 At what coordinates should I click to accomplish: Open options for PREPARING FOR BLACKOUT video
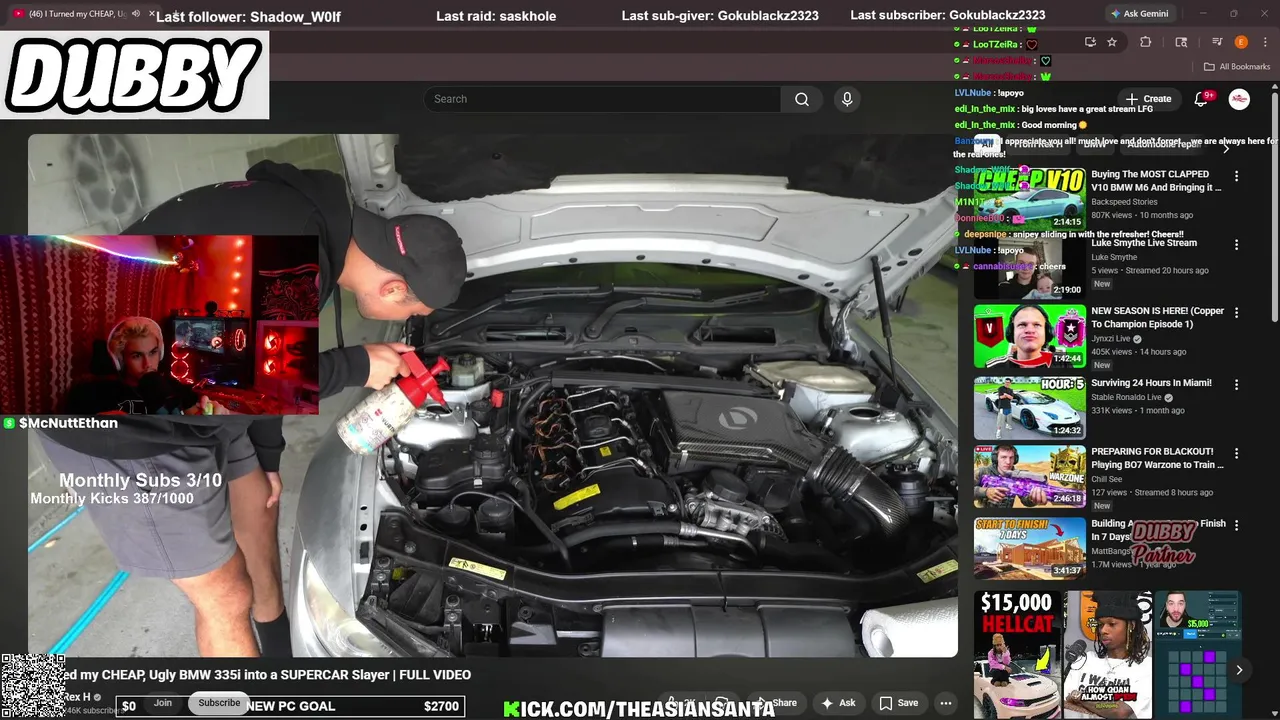[1236, 453]
